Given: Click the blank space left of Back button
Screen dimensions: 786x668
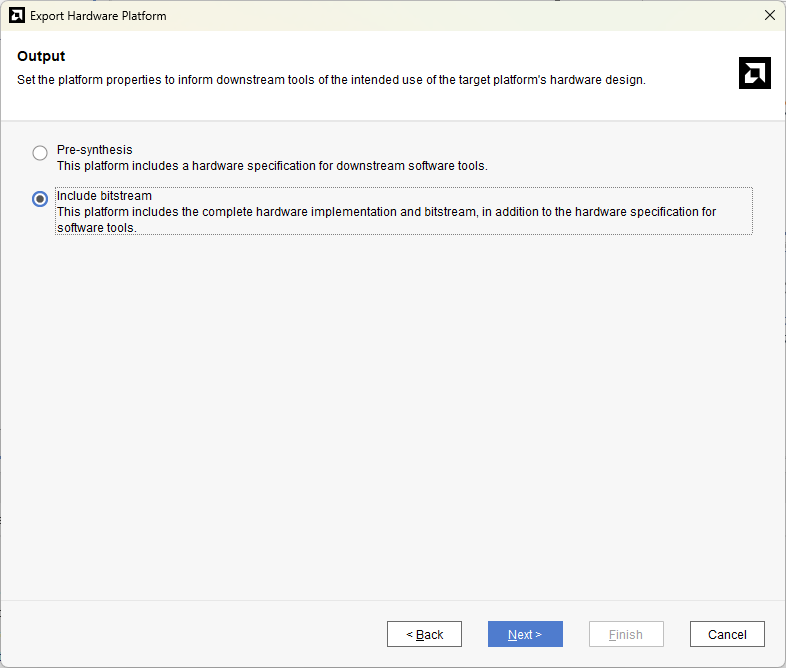Looking at the screenshot, I should (x=200, y=634).
